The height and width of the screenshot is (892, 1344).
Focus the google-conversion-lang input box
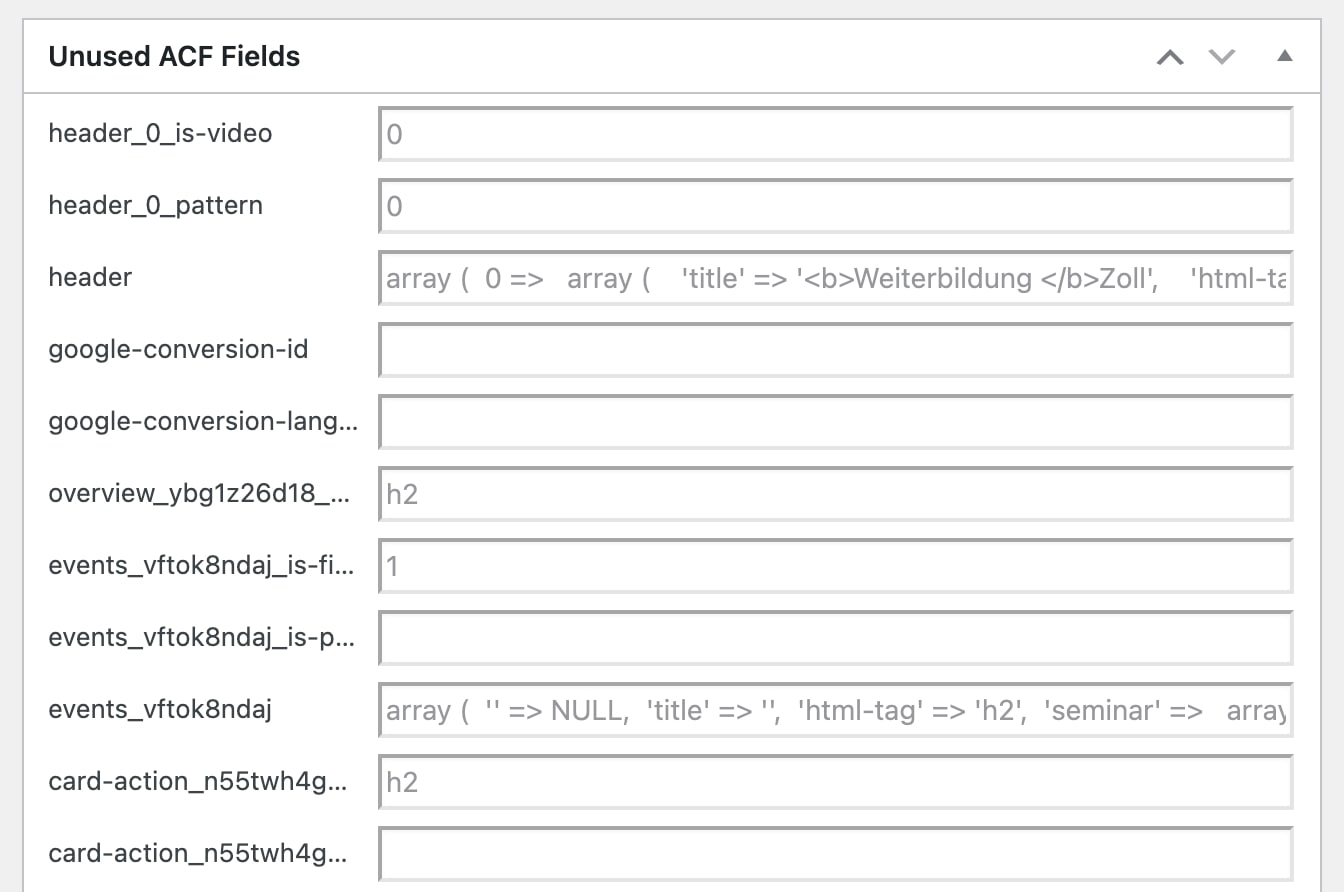click(x=835, y=422)
